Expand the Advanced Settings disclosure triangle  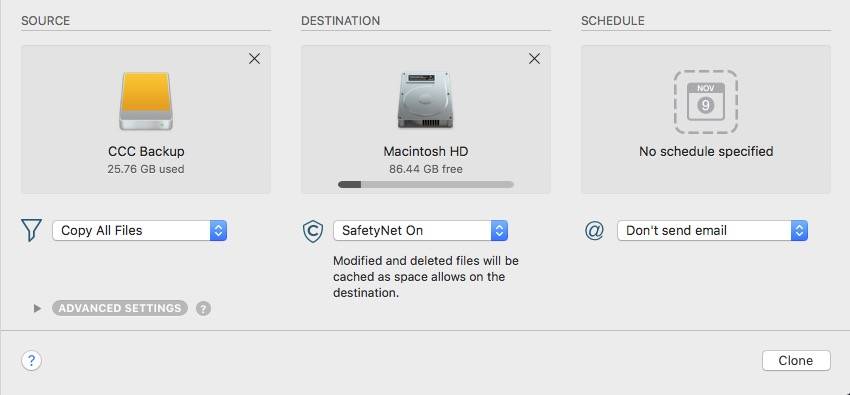(x=37, y=308)
